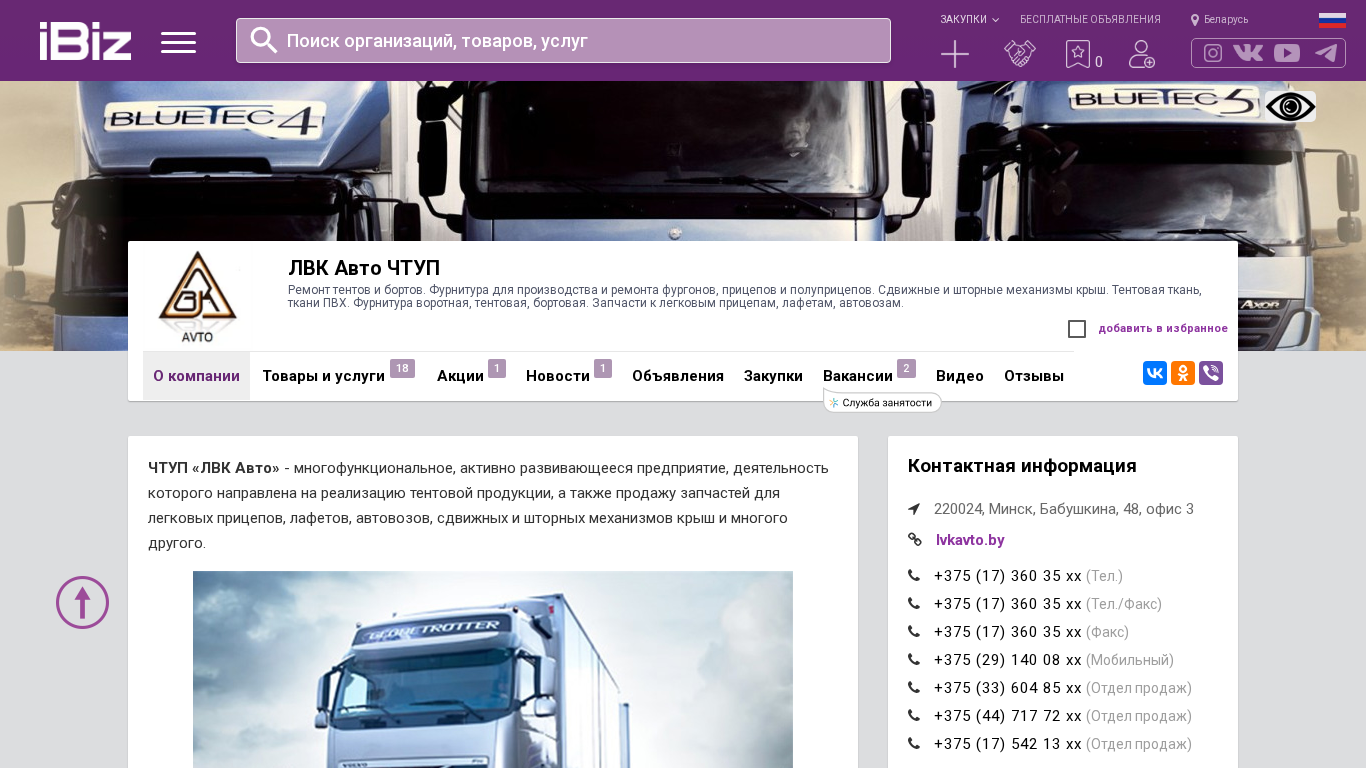1366x768 pixels.
Task: Share via blue VK button
Action: tap(1155, 373)
